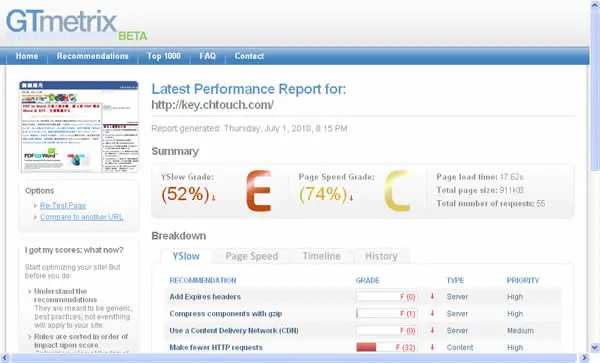Click the down arrow next to 52% score

pos(214,198)
